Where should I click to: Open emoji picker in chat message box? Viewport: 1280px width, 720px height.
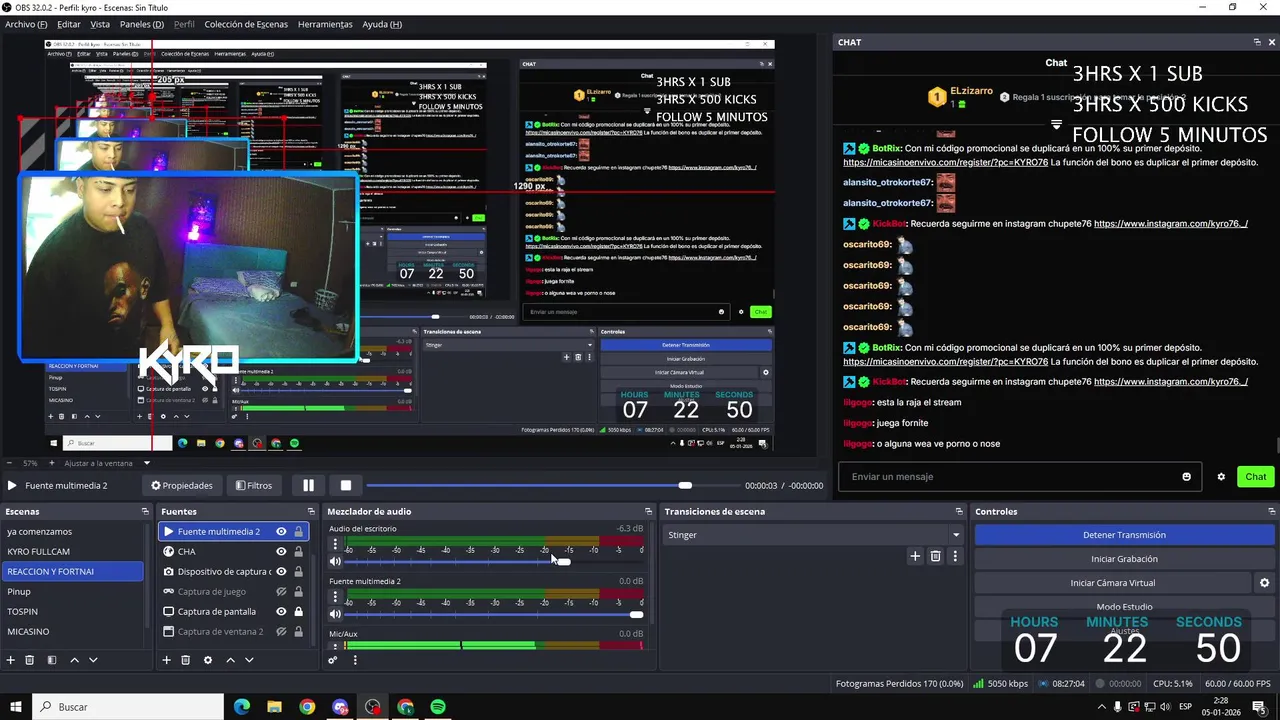click(1187, 477)
